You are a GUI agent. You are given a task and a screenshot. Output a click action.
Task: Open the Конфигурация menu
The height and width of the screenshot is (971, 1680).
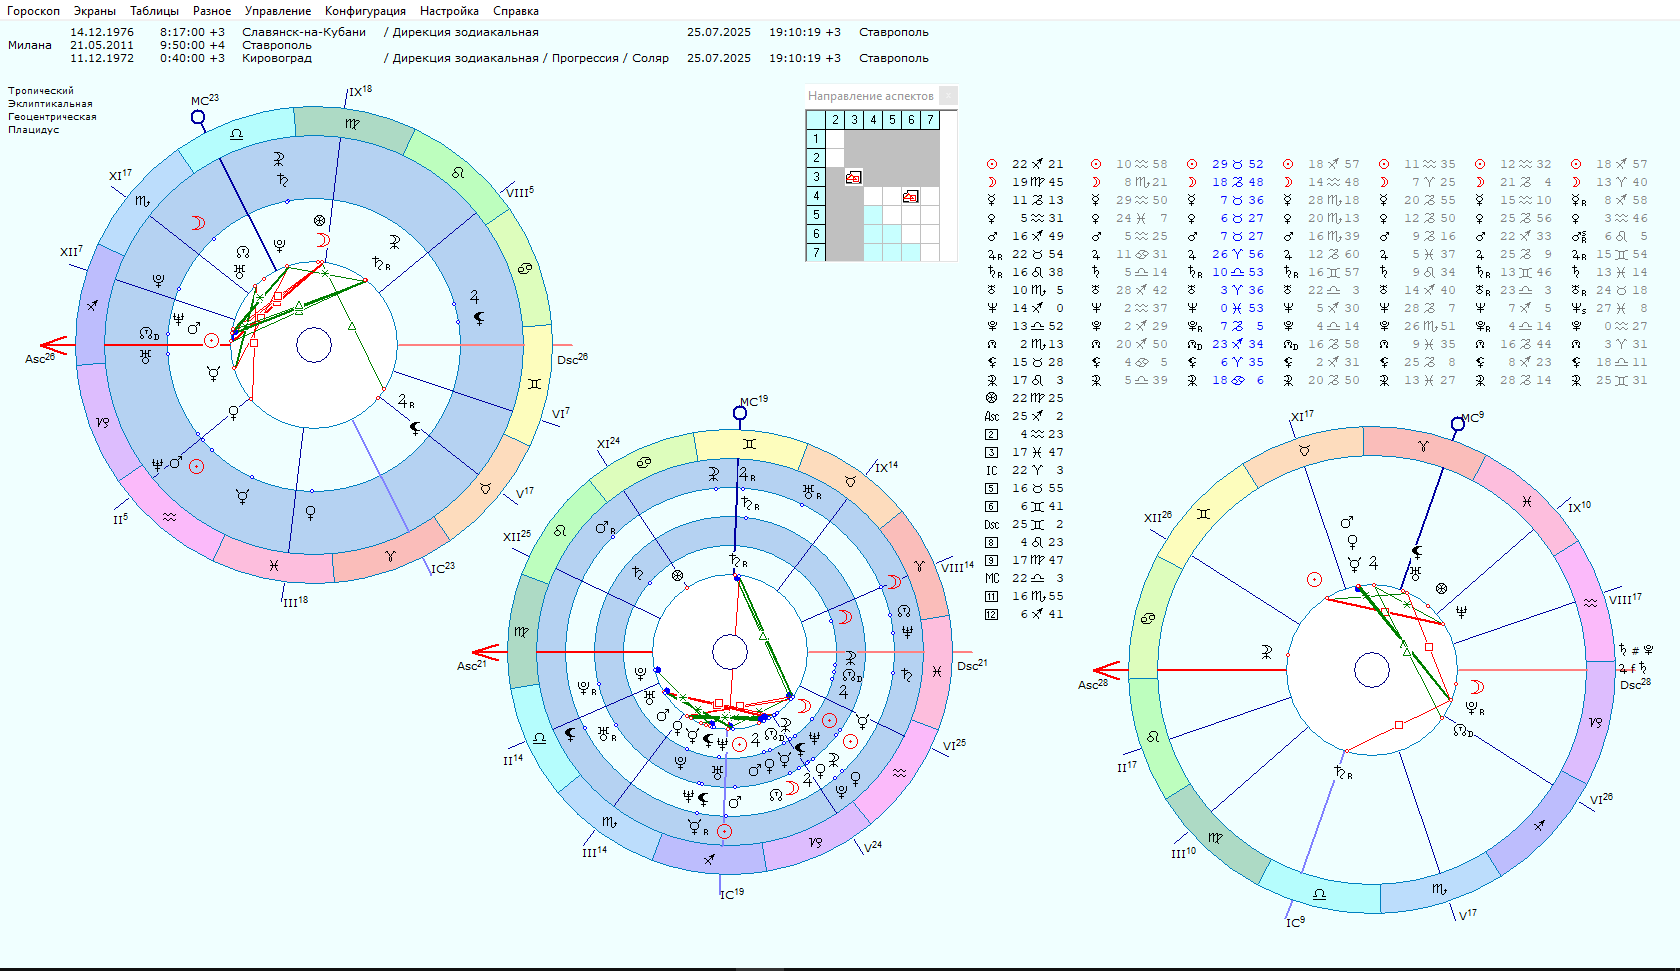click(365, 11)
